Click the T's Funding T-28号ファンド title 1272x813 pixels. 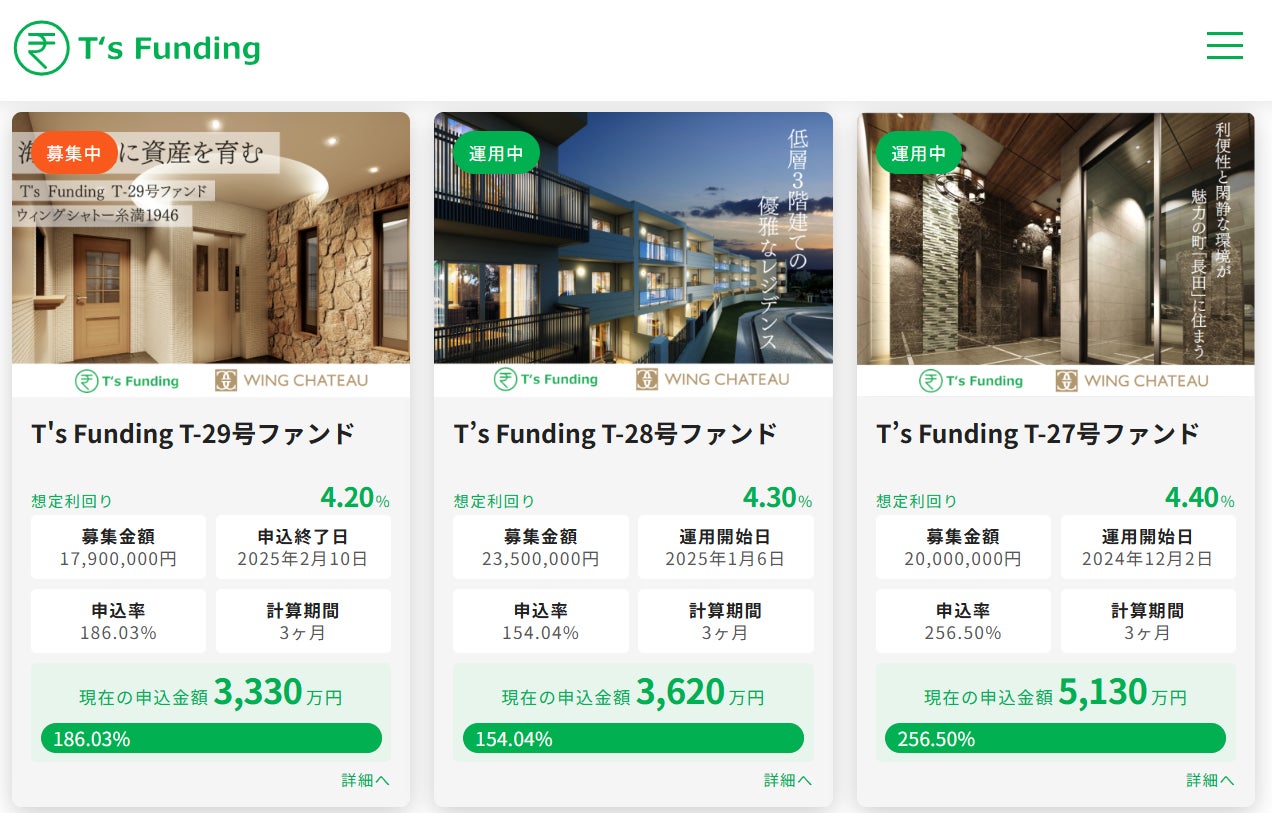[x=615, y=434]
